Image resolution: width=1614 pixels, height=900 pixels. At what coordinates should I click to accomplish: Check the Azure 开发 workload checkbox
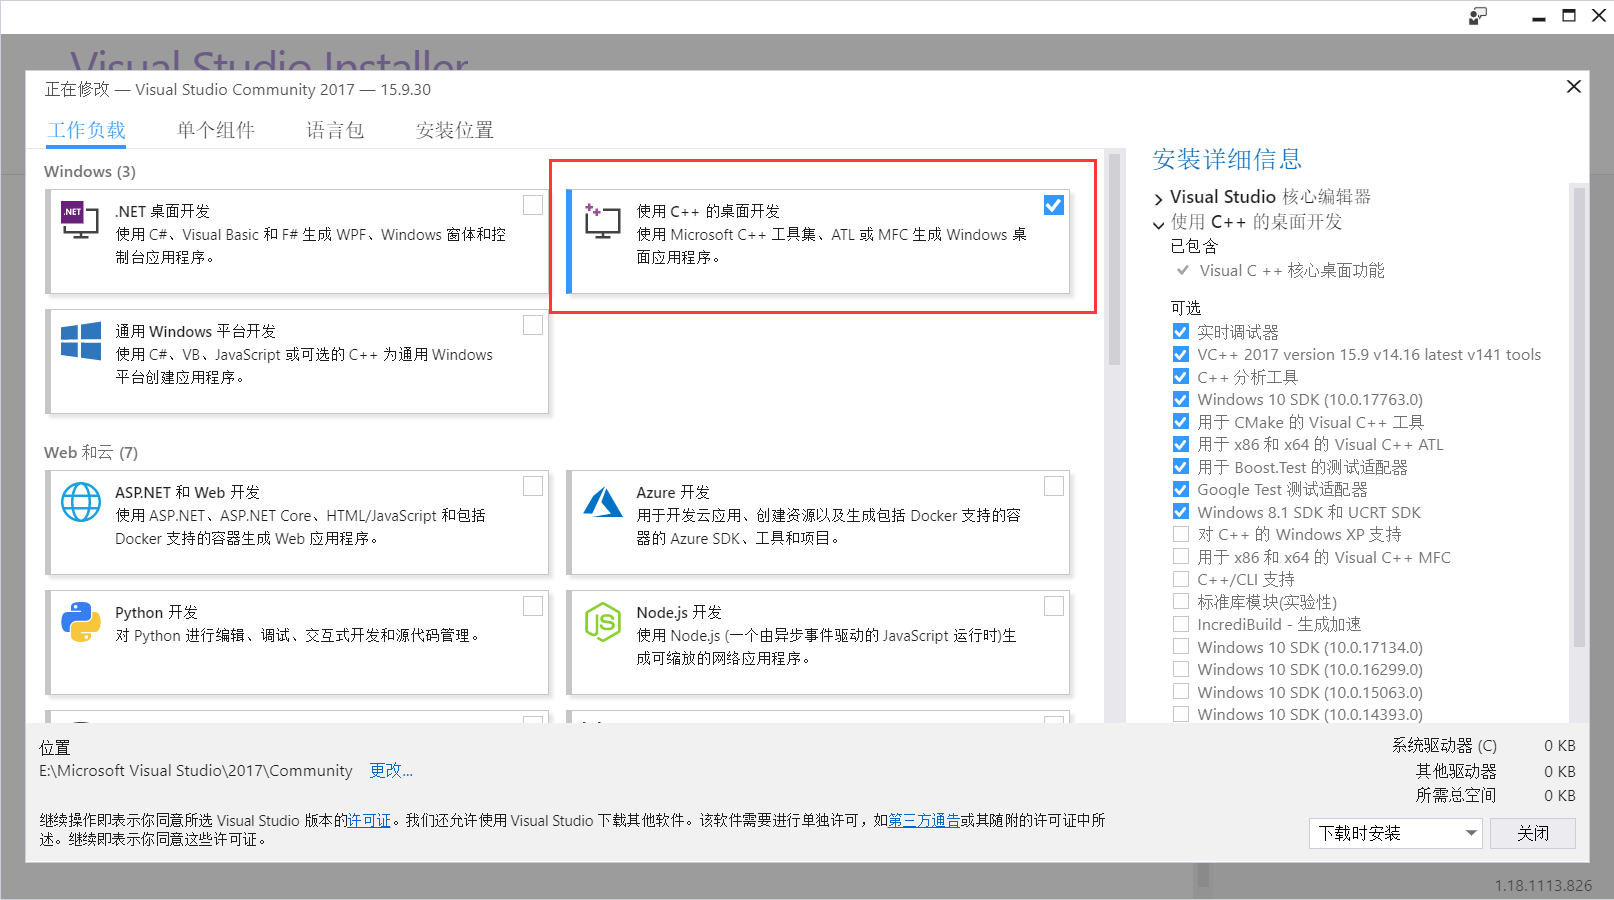click(1054, 486)
